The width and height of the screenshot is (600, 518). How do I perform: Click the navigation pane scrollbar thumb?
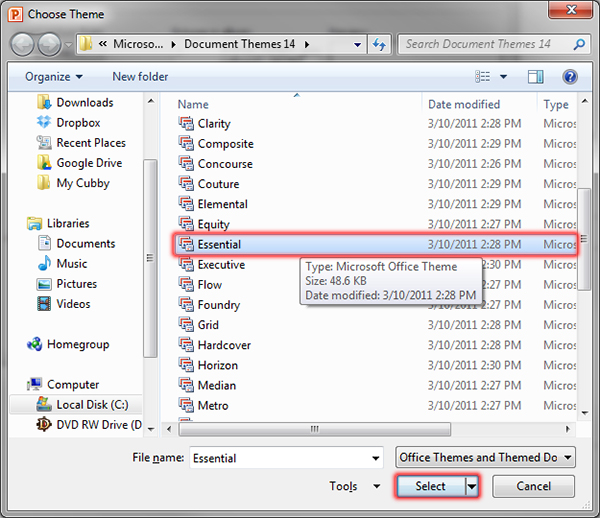(x=150, y=259)
